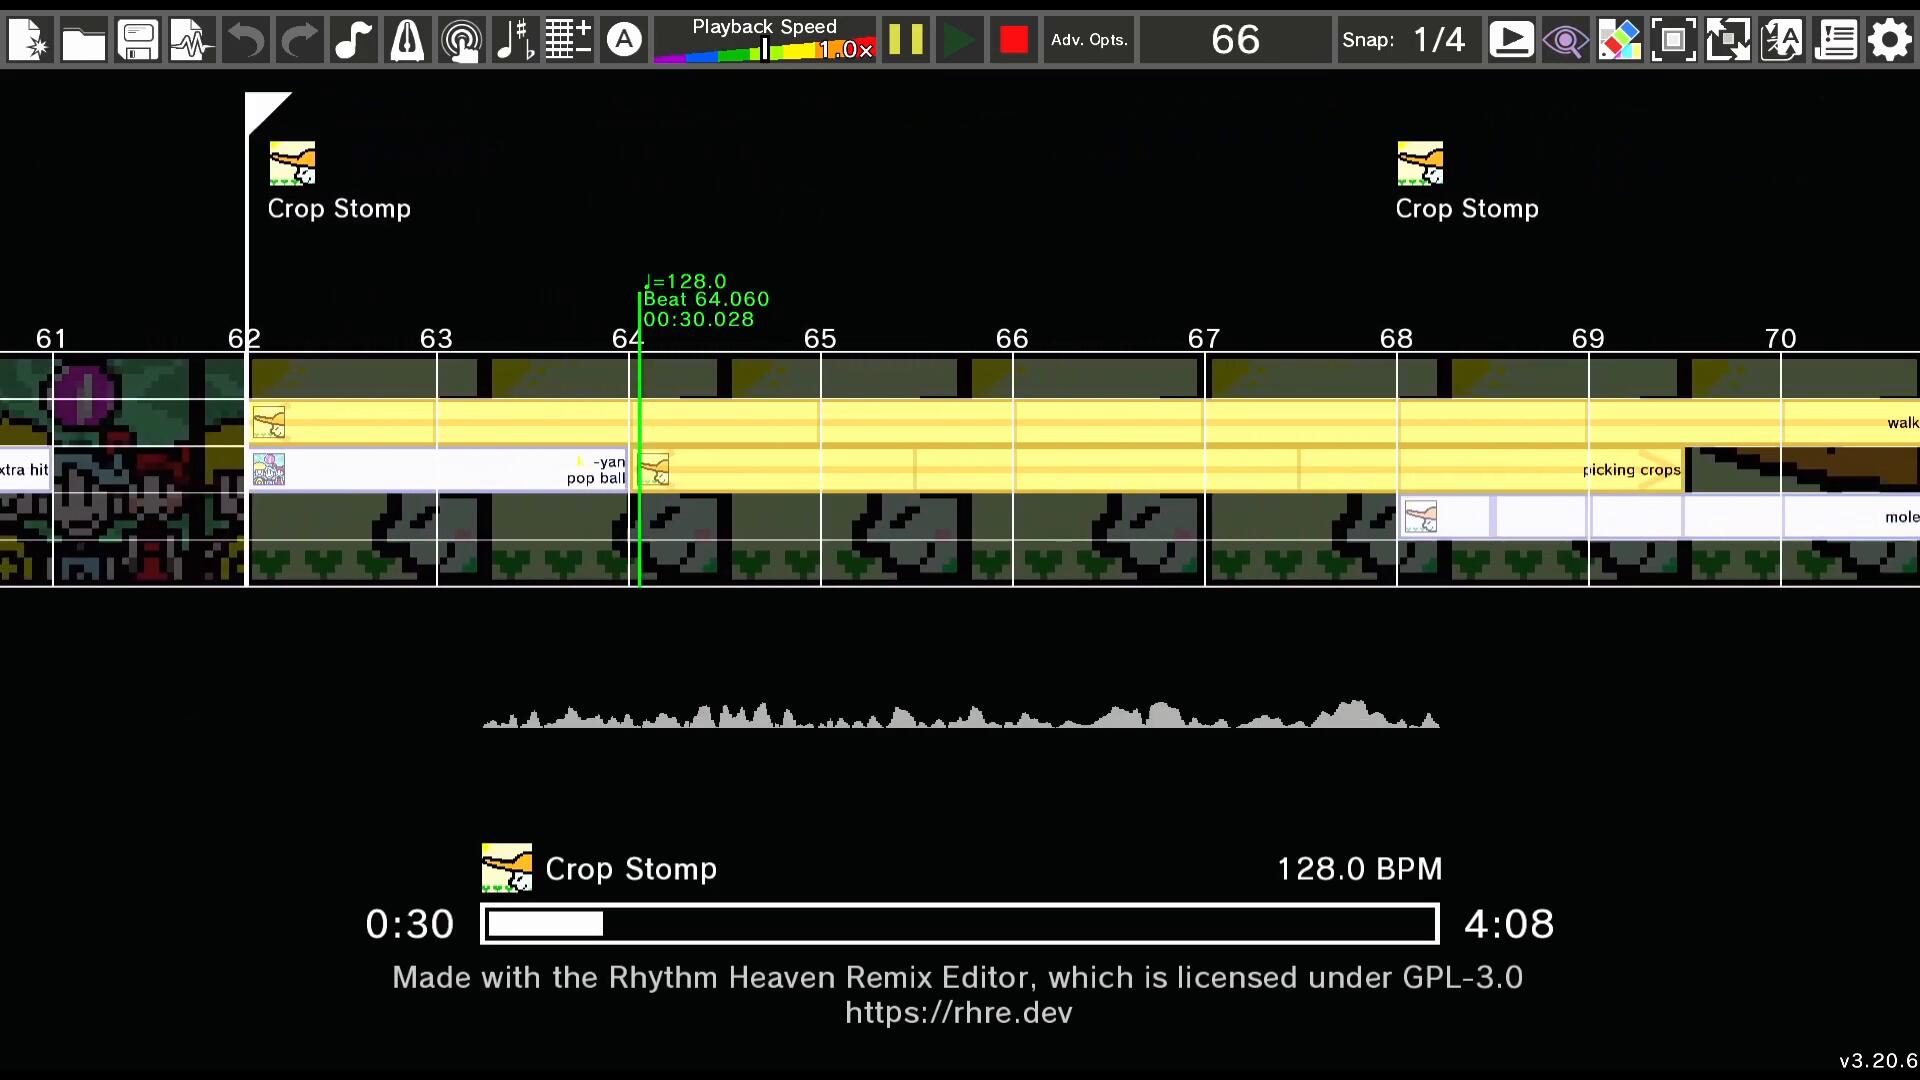This screenshot has height=1080, width=1920.
Task: Toggle the purple eye view icon
Action: click(x=1565, y=41)
